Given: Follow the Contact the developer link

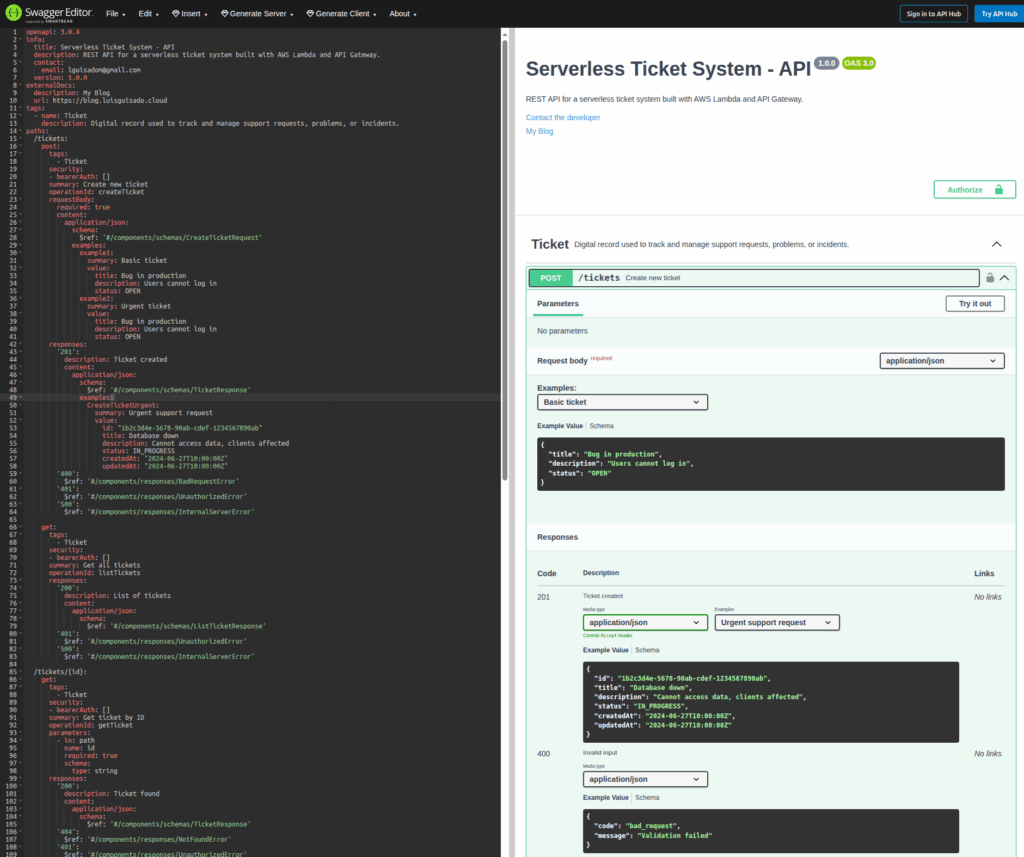Looking at the screenshot, I should [563, 117].
